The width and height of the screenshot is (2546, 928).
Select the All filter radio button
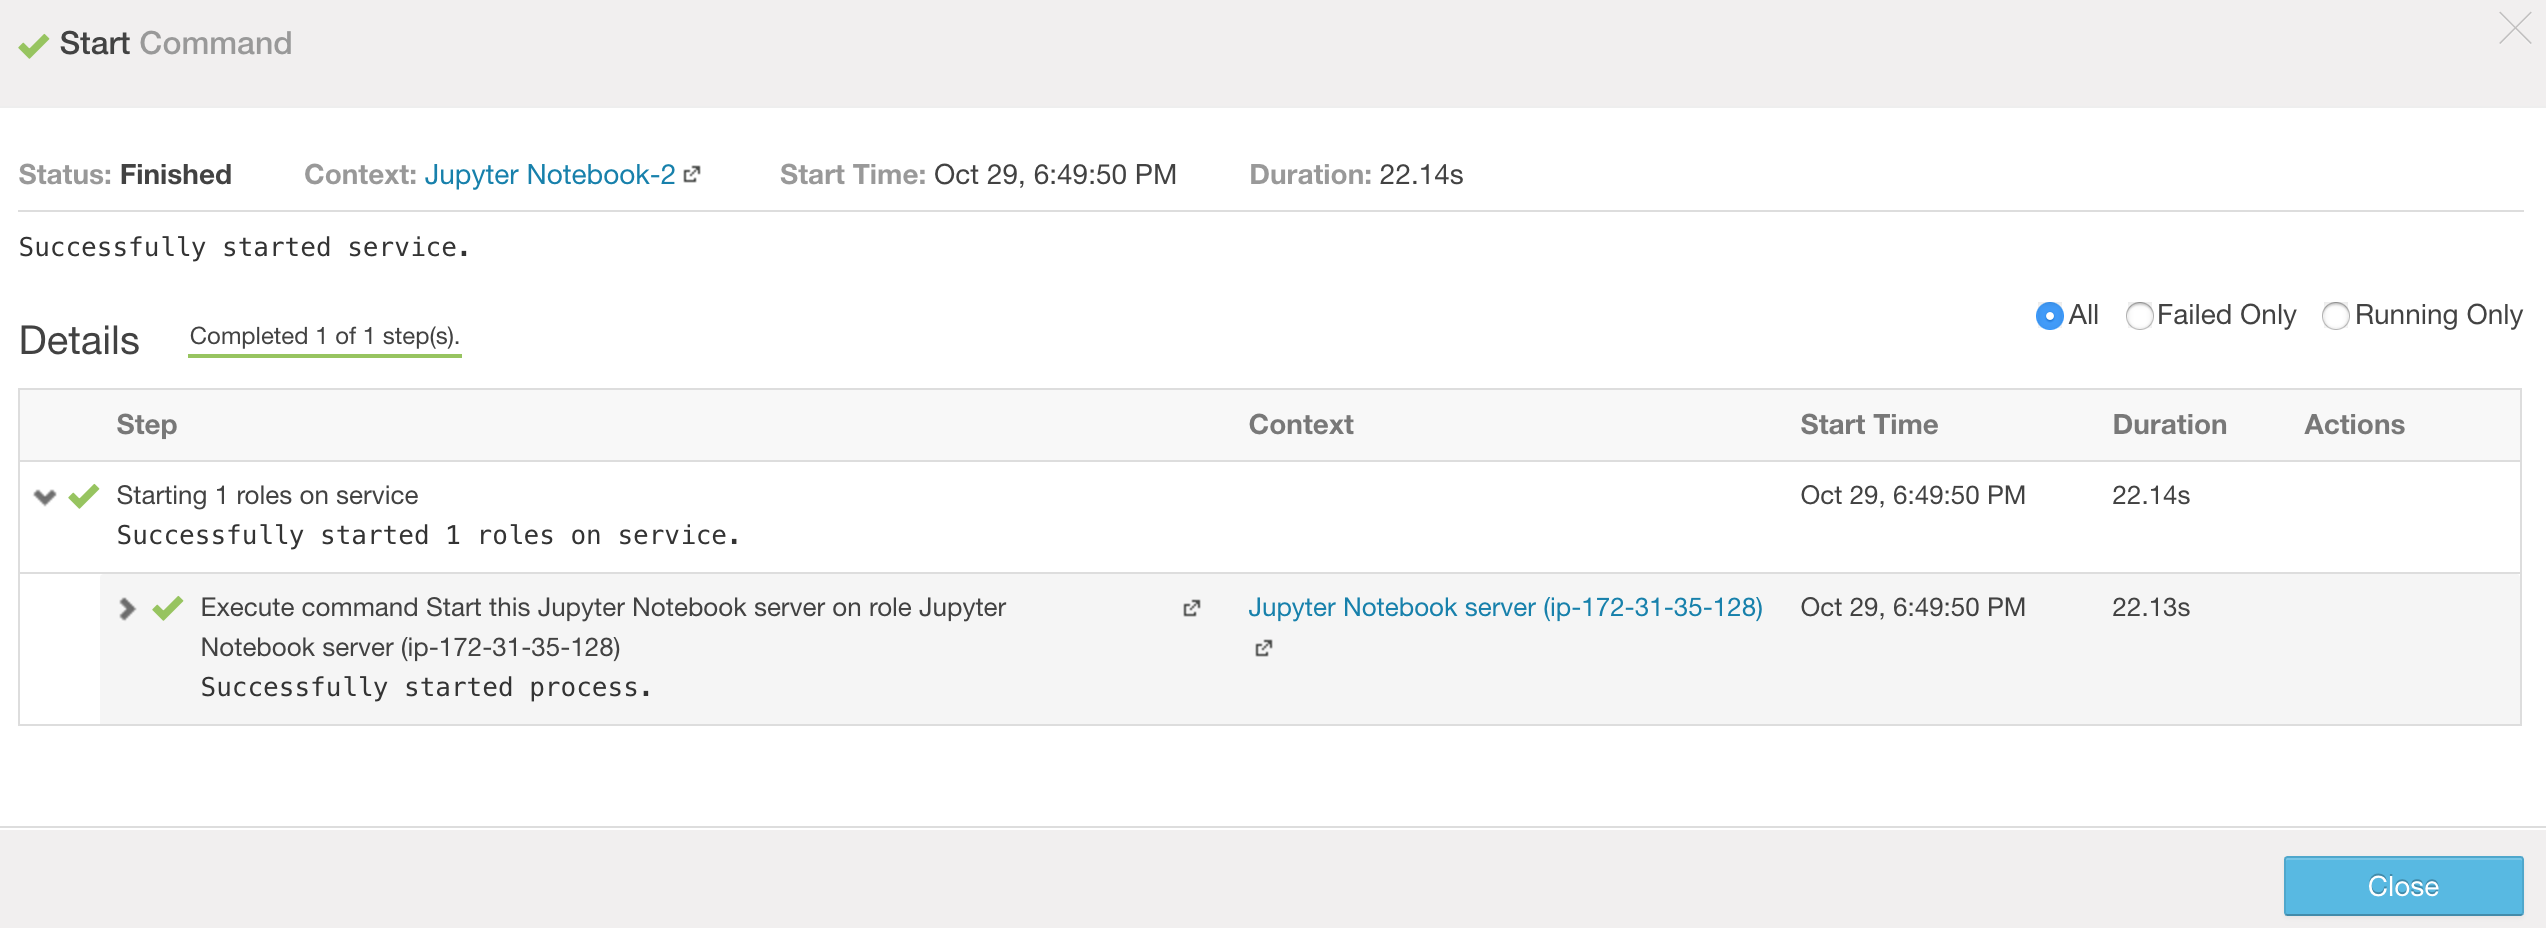pos(2049,316)
